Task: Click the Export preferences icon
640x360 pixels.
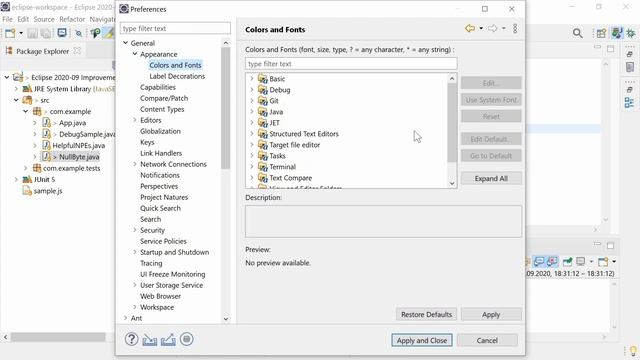Action: [x=168, y=340]
